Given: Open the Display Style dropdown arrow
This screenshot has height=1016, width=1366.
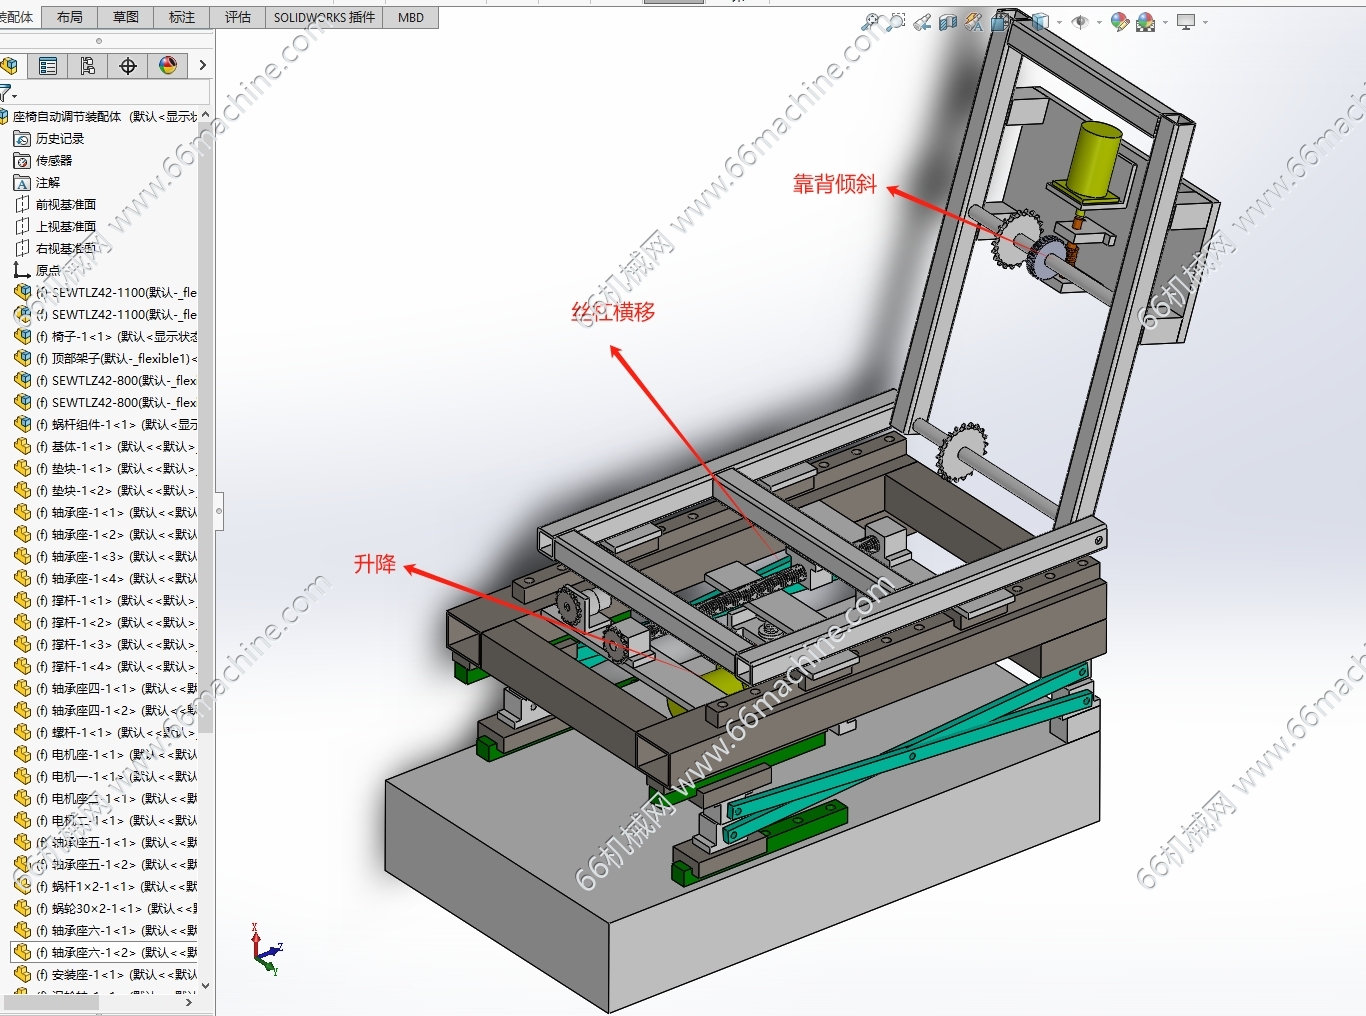Looking at the screenshot, I should point(1058,22).
